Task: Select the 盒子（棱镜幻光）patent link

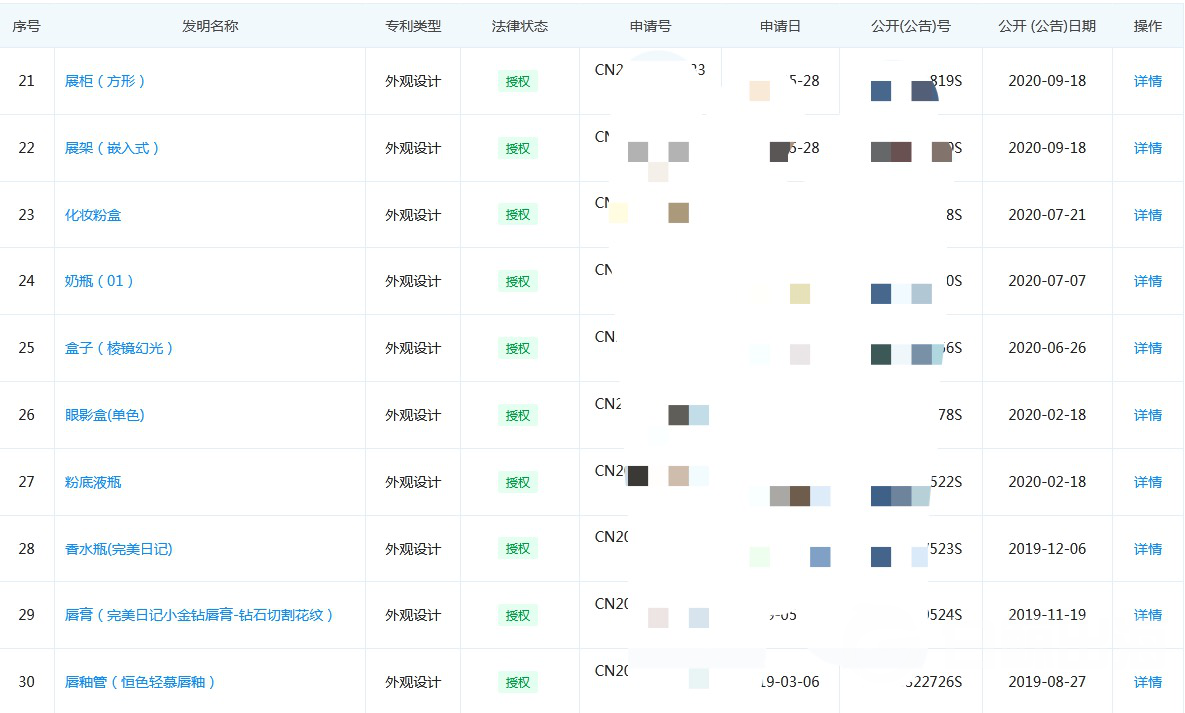Action: coord(119,348)
